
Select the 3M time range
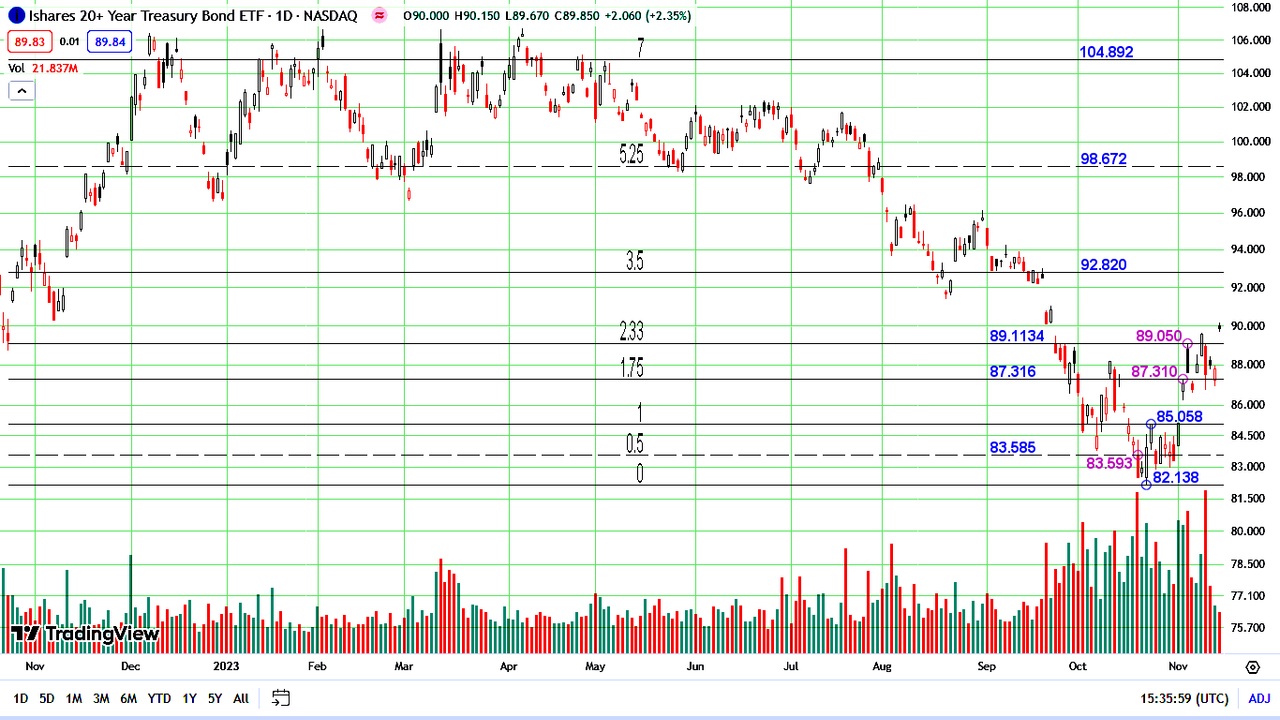pyautogui.click(x=101, y=698)
